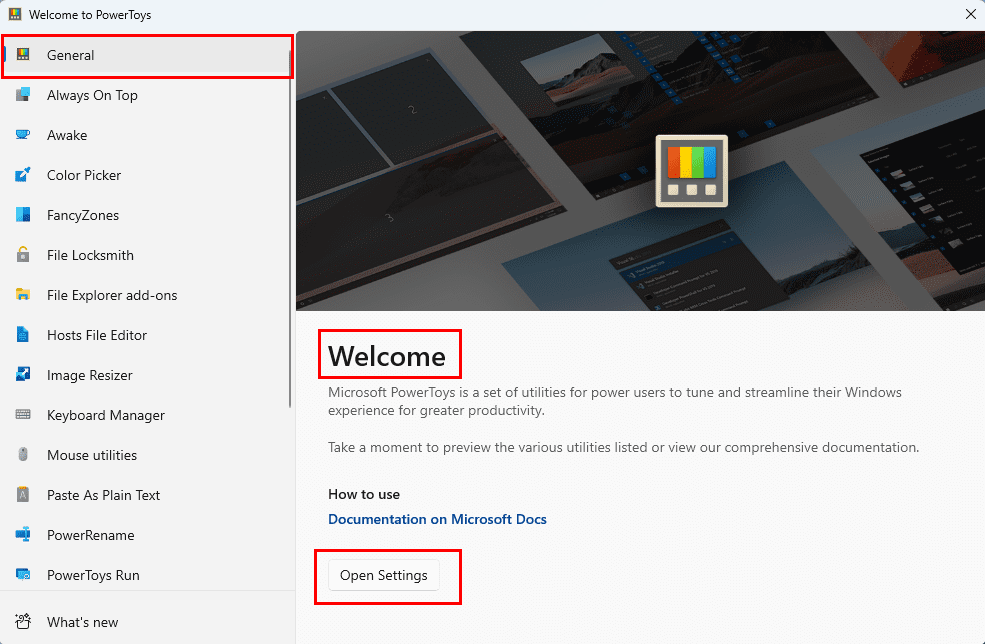This screenshot has height=644, width=985.
Task: Click the Mouse utilities mouse icon
Action: click(23, 454)
